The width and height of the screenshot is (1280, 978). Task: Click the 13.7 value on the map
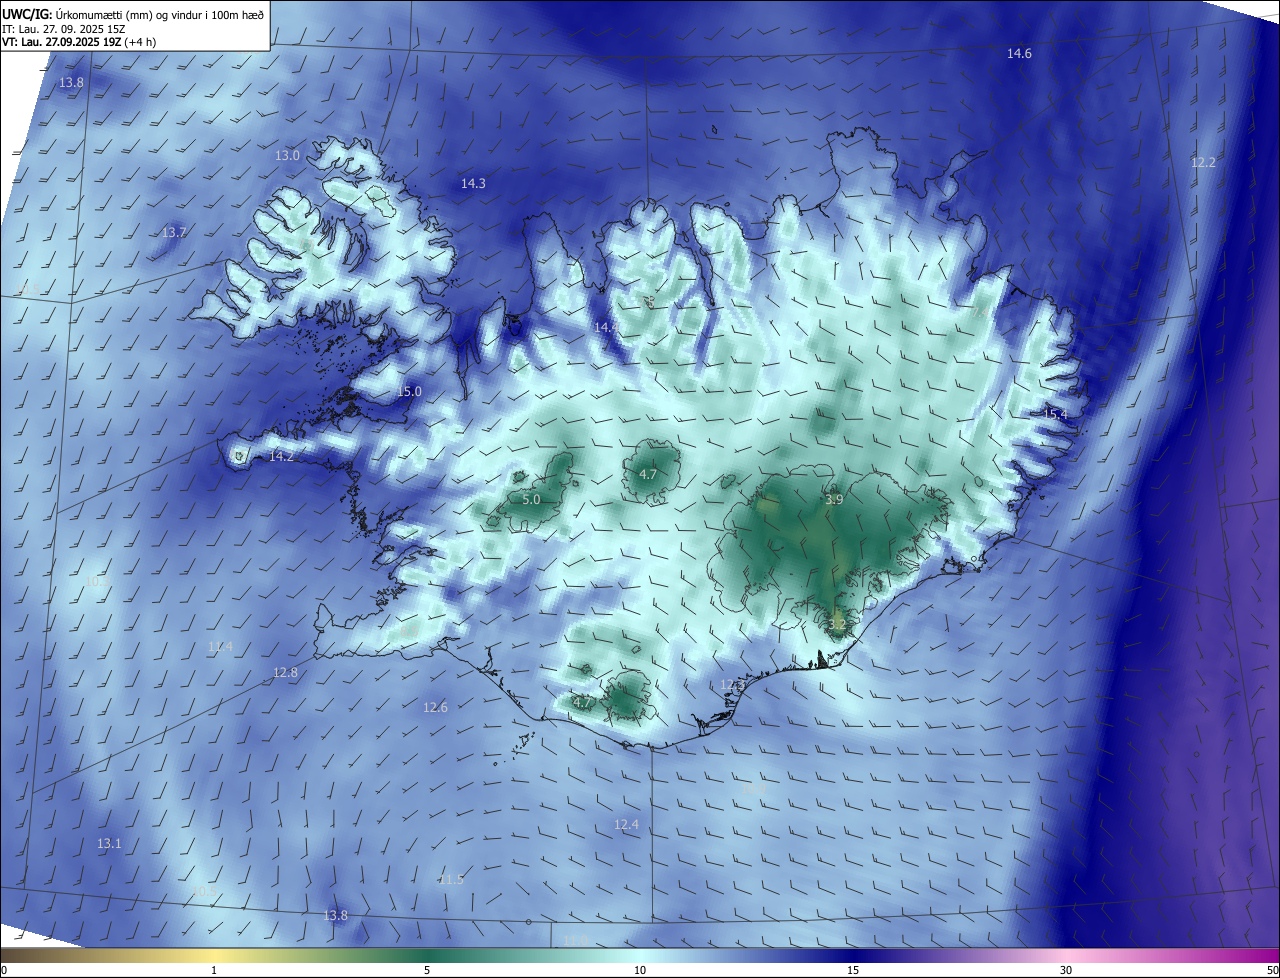tap(174, 233)
